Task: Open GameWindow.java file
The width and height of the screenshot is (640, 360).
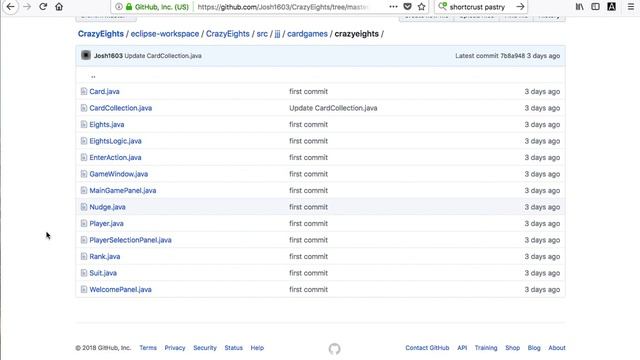Action: (119, 174)
